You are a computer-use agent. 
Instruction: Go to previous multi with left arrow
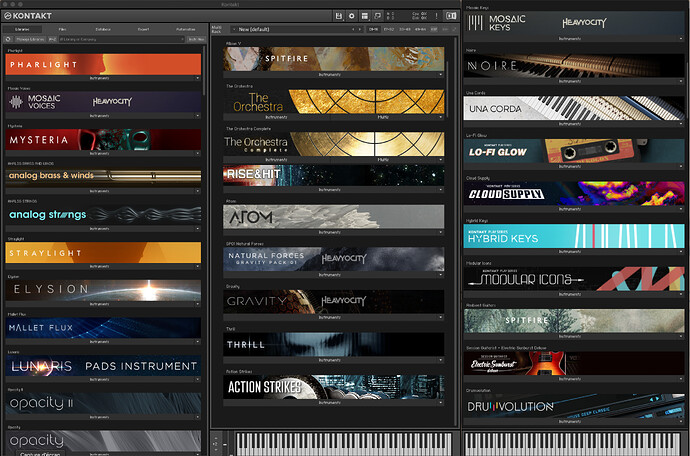coord(352,29)
